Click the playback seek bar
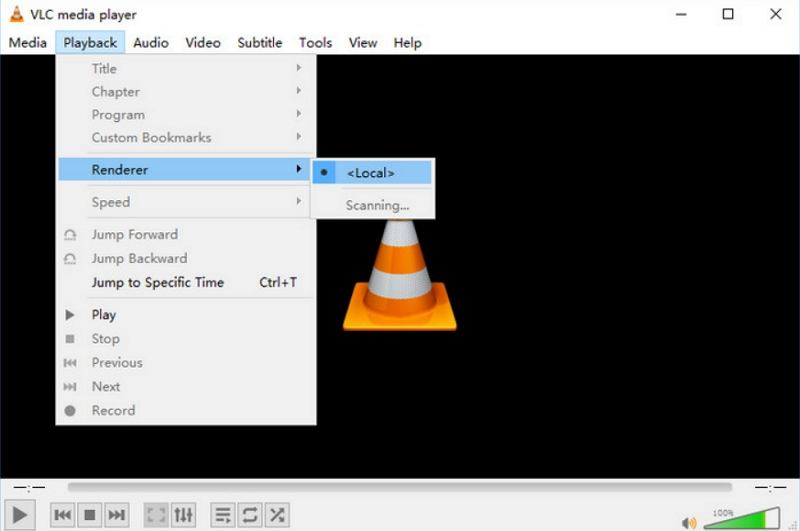This screenshot has height=531, width=800. pyautogui.click(x=399, y=487)
